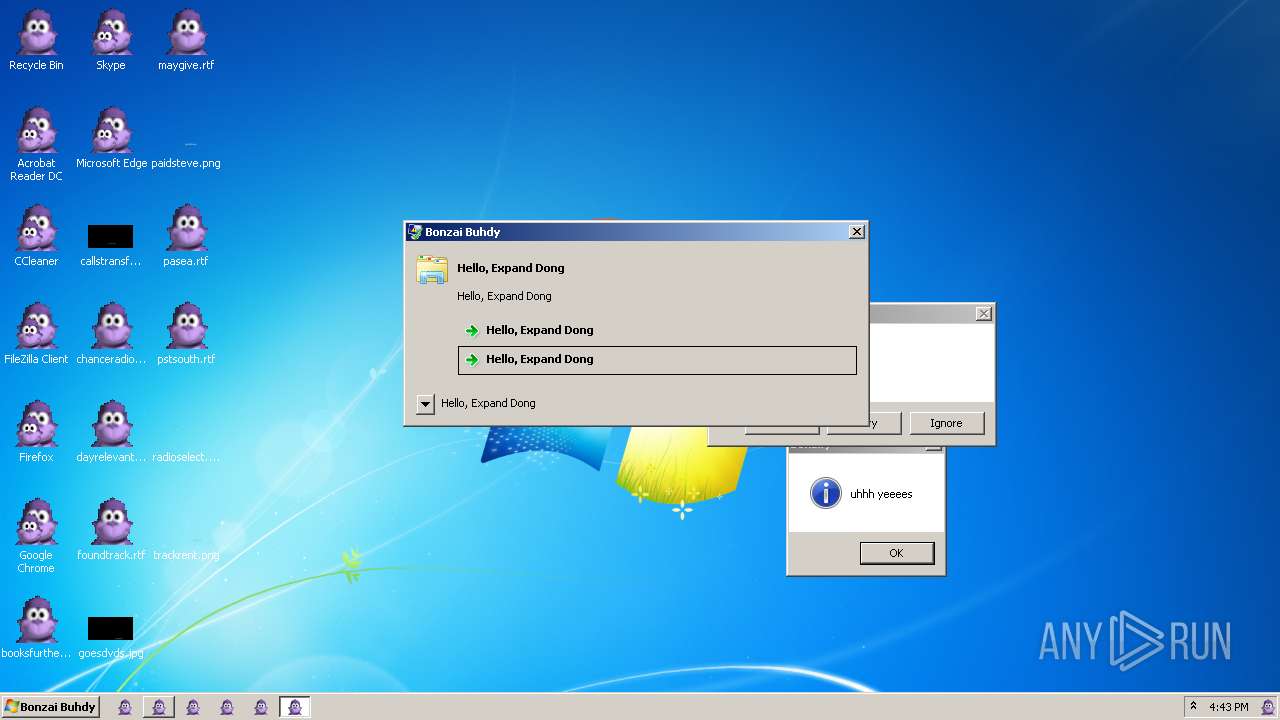Open FileZilla Client desktop shortcut
1280x720 pixels.
pyautogui.click(x=36, y=335)
